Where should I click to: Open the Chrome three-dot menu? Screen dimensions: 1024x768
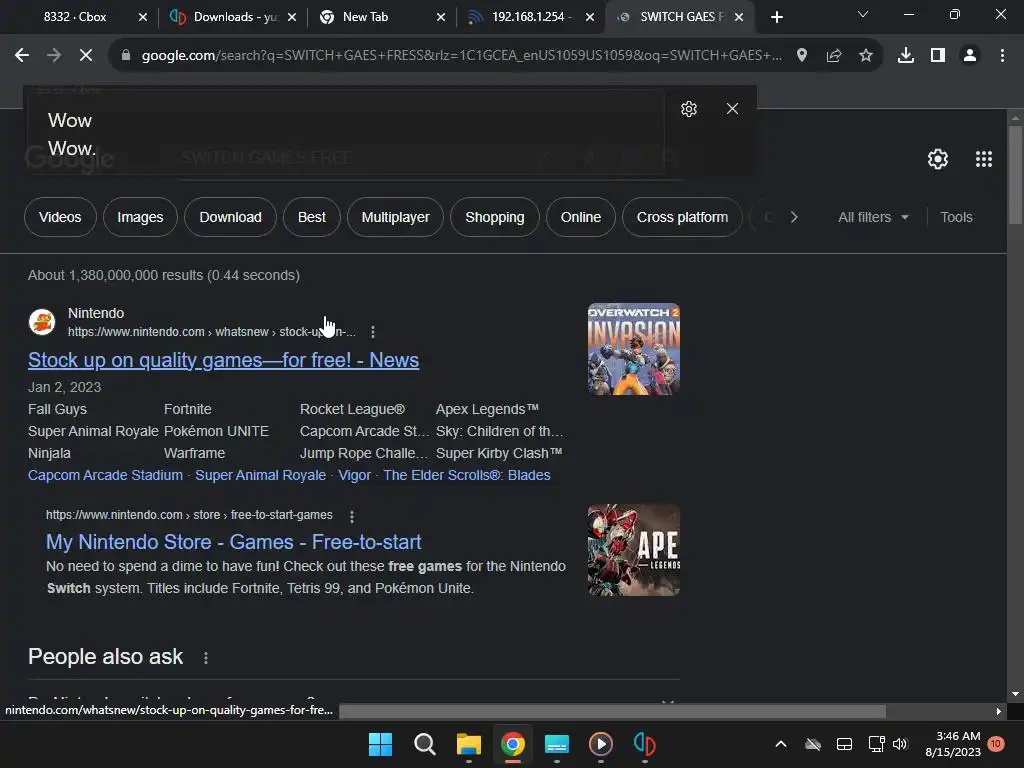[x=1002, y=56]
